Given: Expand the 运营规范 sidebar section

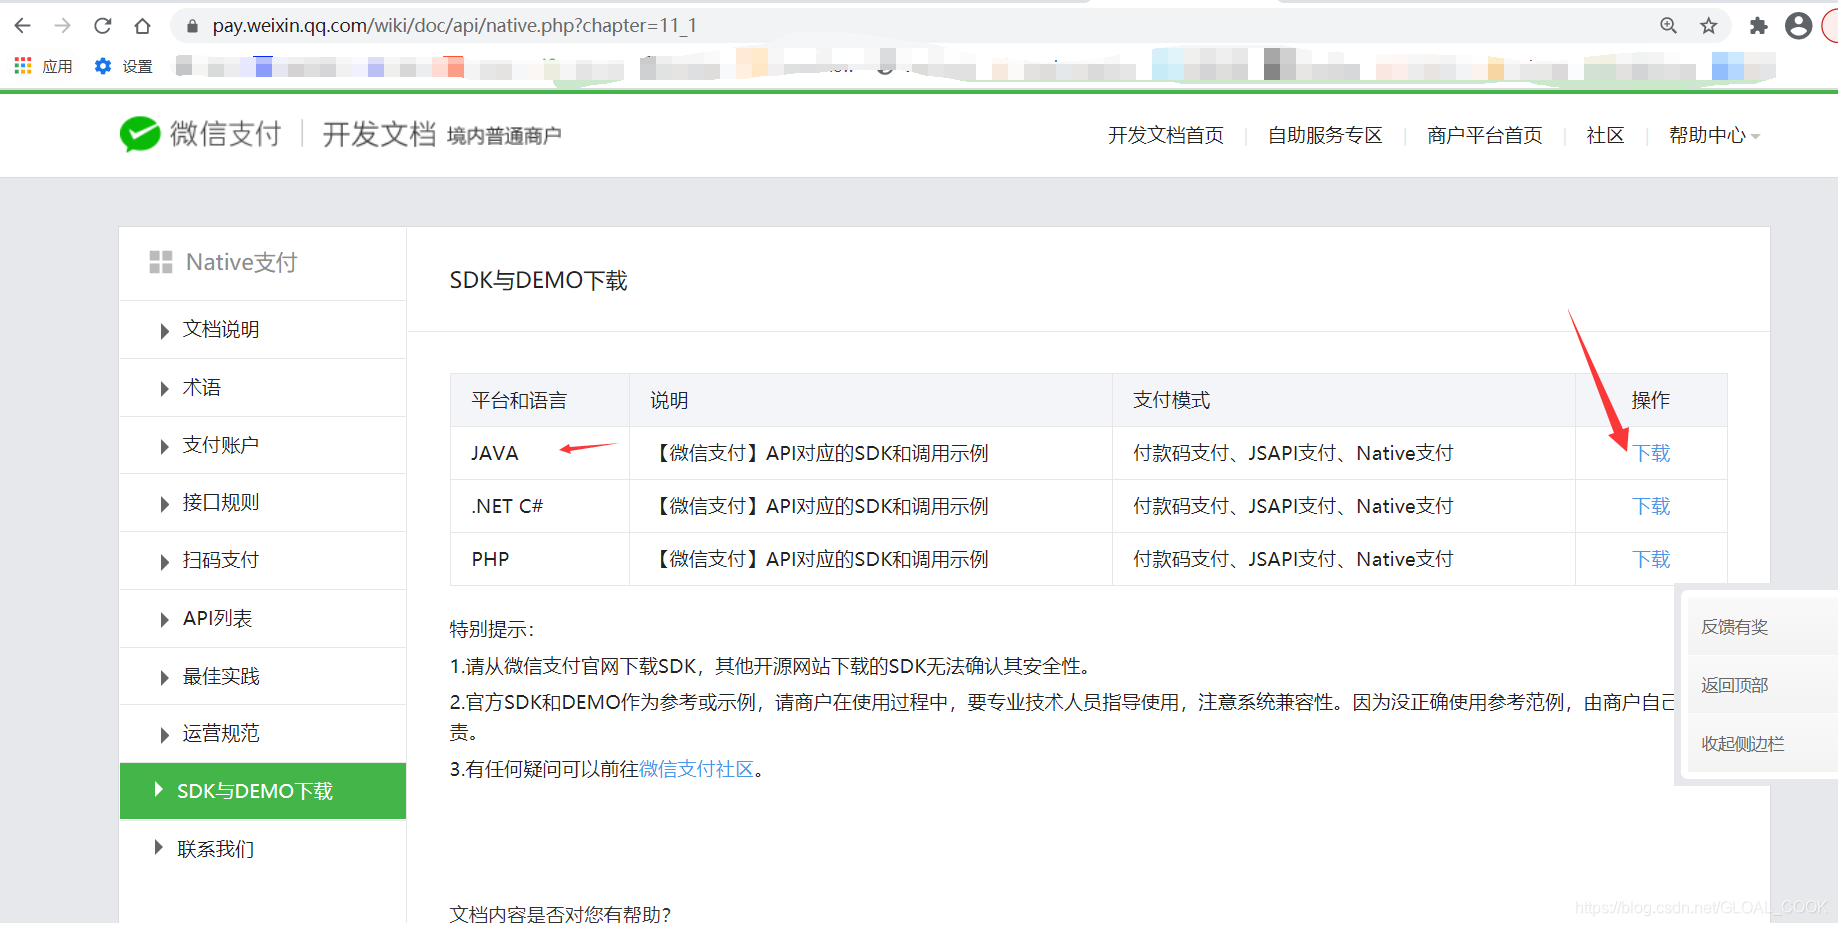Looking at the screenshot, I should point(263,734).
